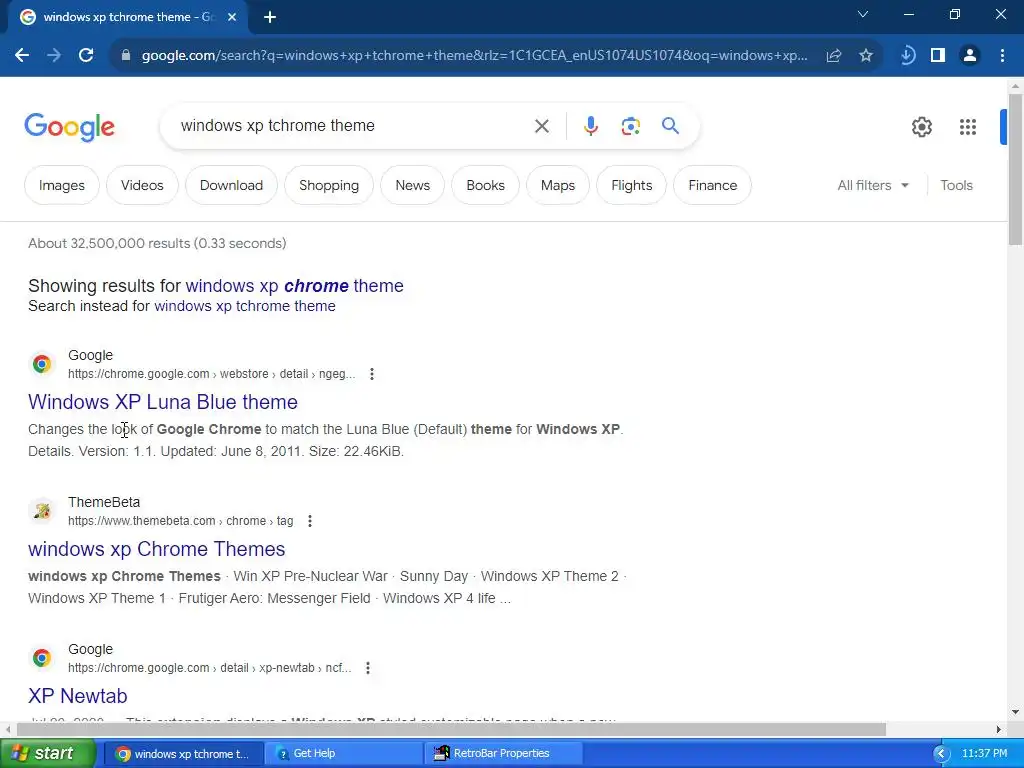Open Google quick settings gear

coord(921,127)
